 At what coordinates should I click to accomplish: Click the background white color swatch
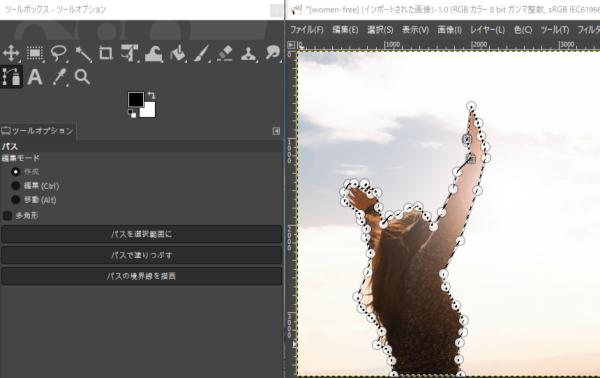click(149, 110)
